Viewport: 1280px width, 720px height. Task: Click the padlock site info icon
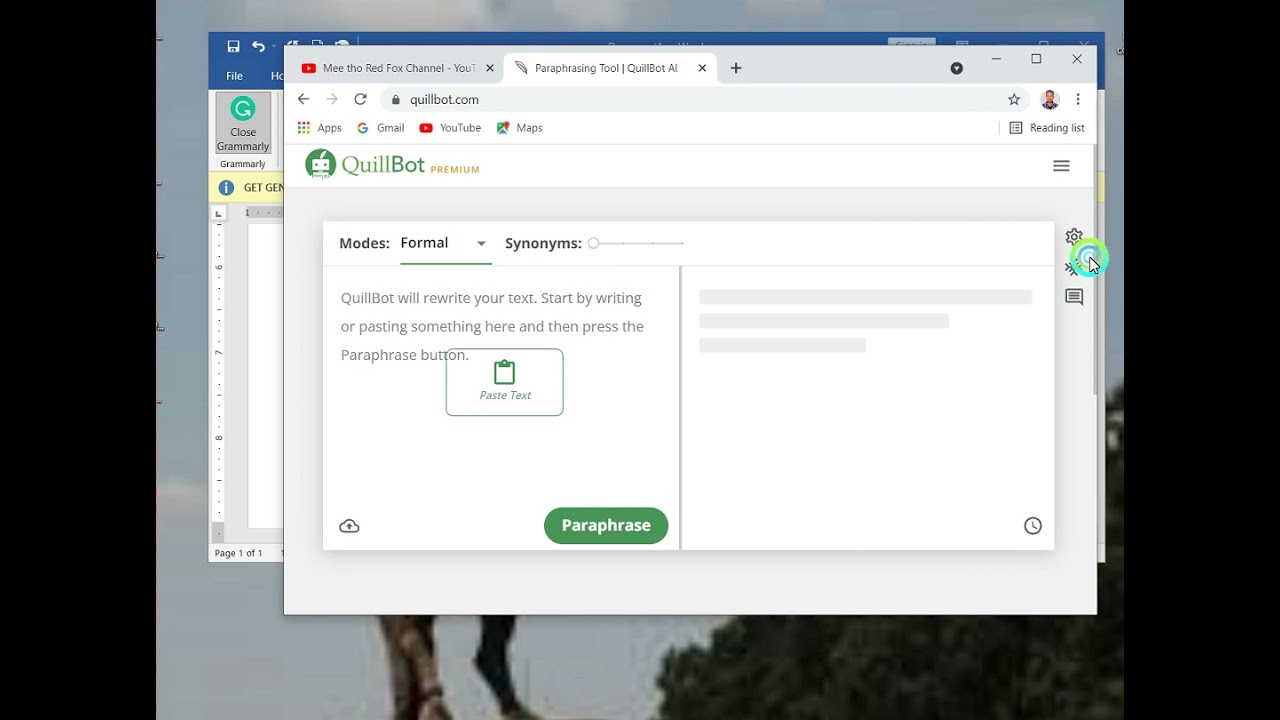tap(396, 99)
